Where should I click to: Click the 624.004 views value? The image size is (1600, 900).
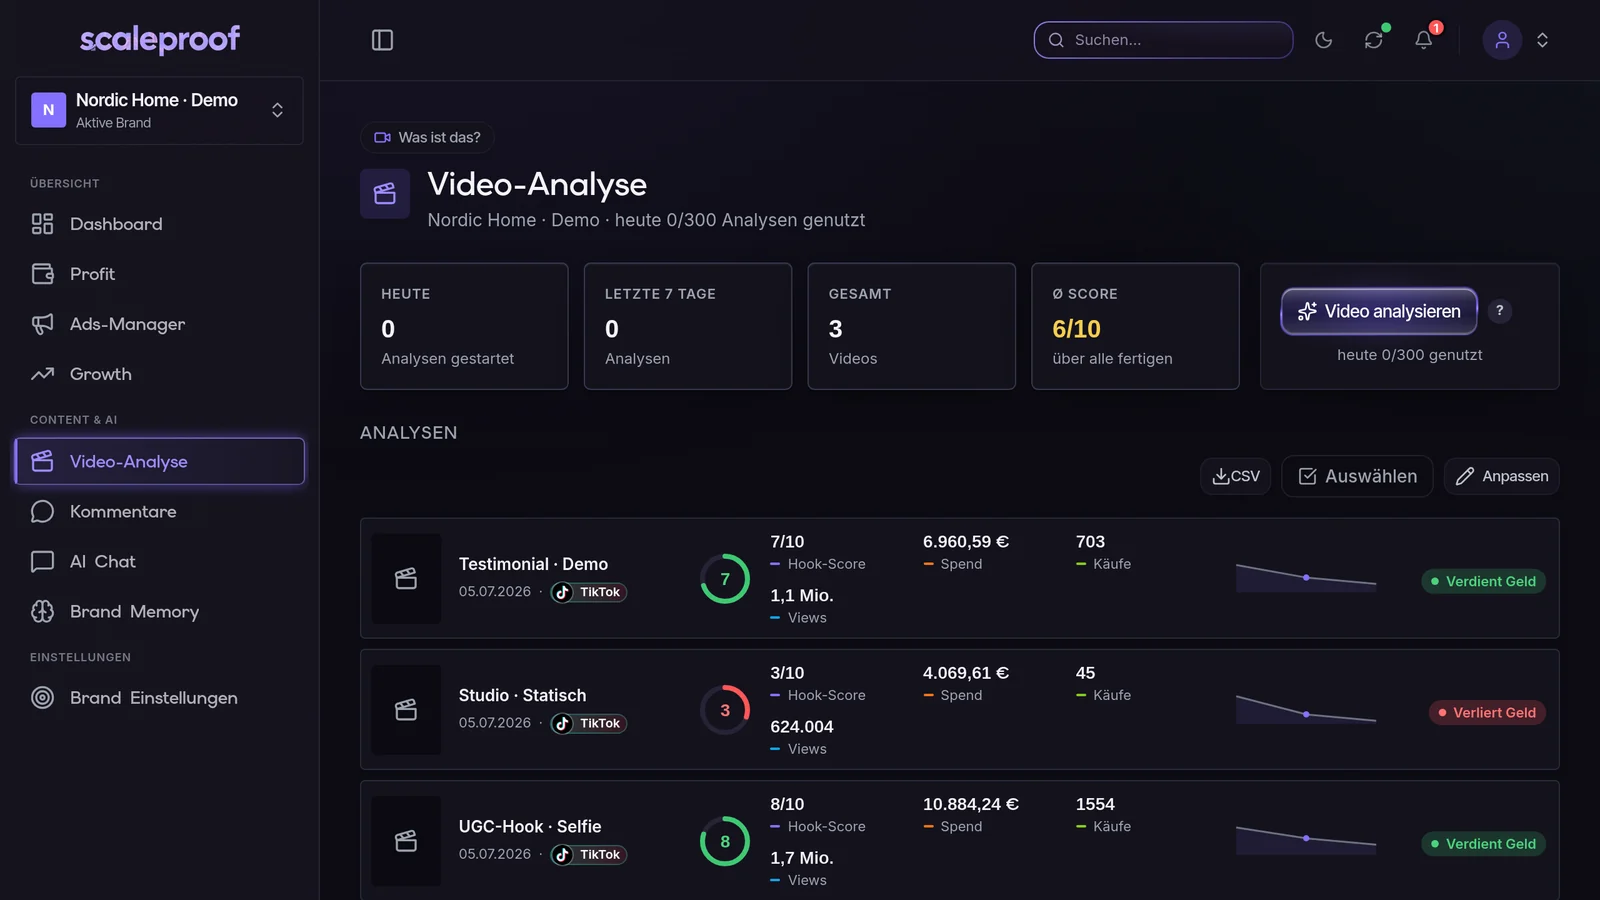[x=802, y=727]
